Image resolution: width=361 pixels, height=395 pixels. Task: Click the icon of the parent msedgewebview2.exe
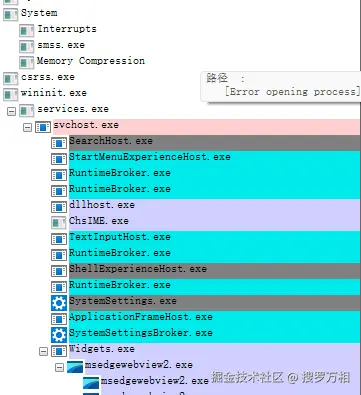pos(75,367)
